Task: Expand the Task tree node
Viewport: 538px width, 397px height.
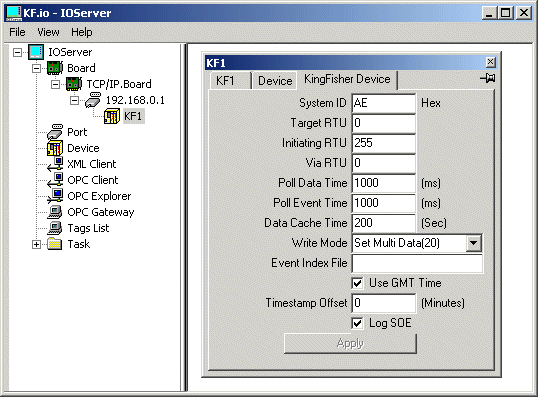Action: click(x=36, y=244)
